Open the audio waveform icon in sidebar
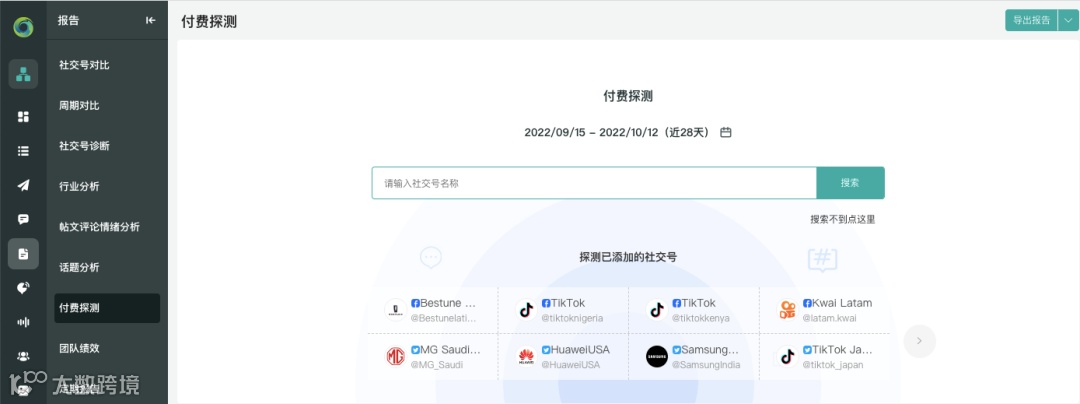 coord(23,322)
